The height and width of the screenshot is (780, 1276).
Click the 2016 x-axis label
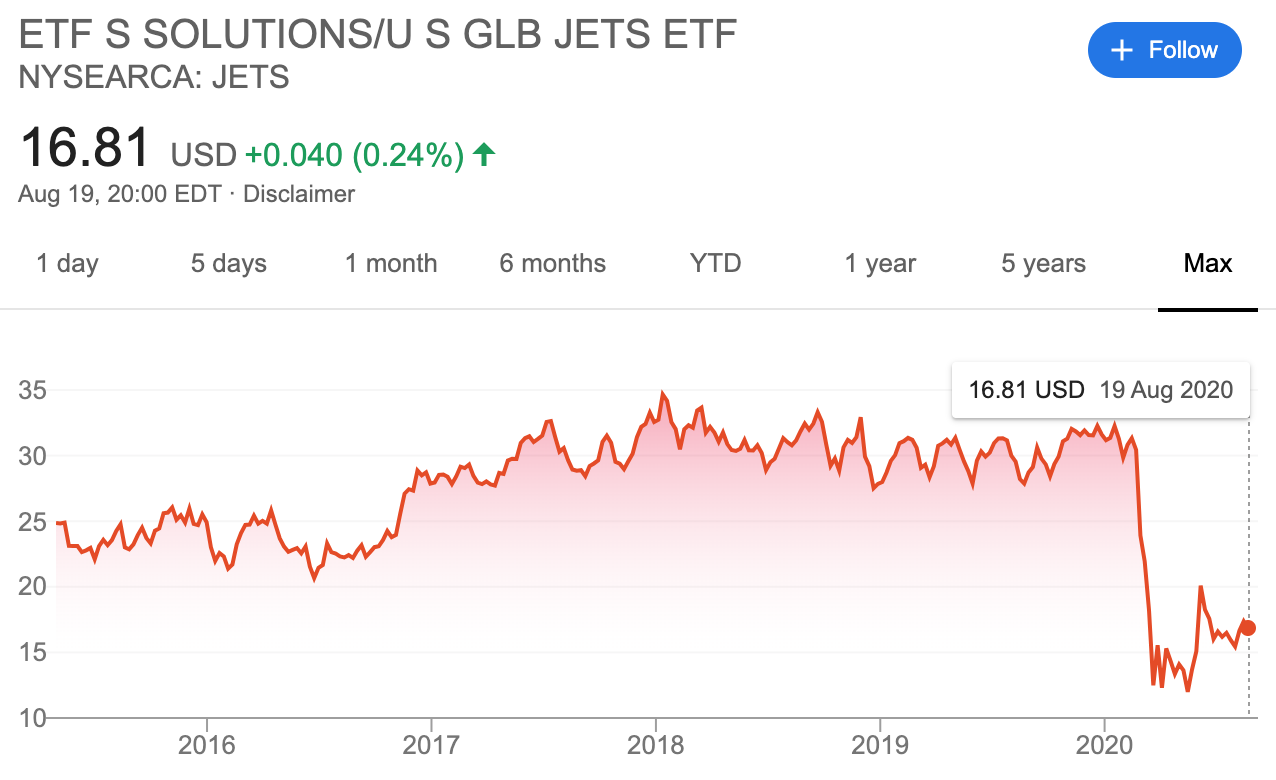click(206, 746)
